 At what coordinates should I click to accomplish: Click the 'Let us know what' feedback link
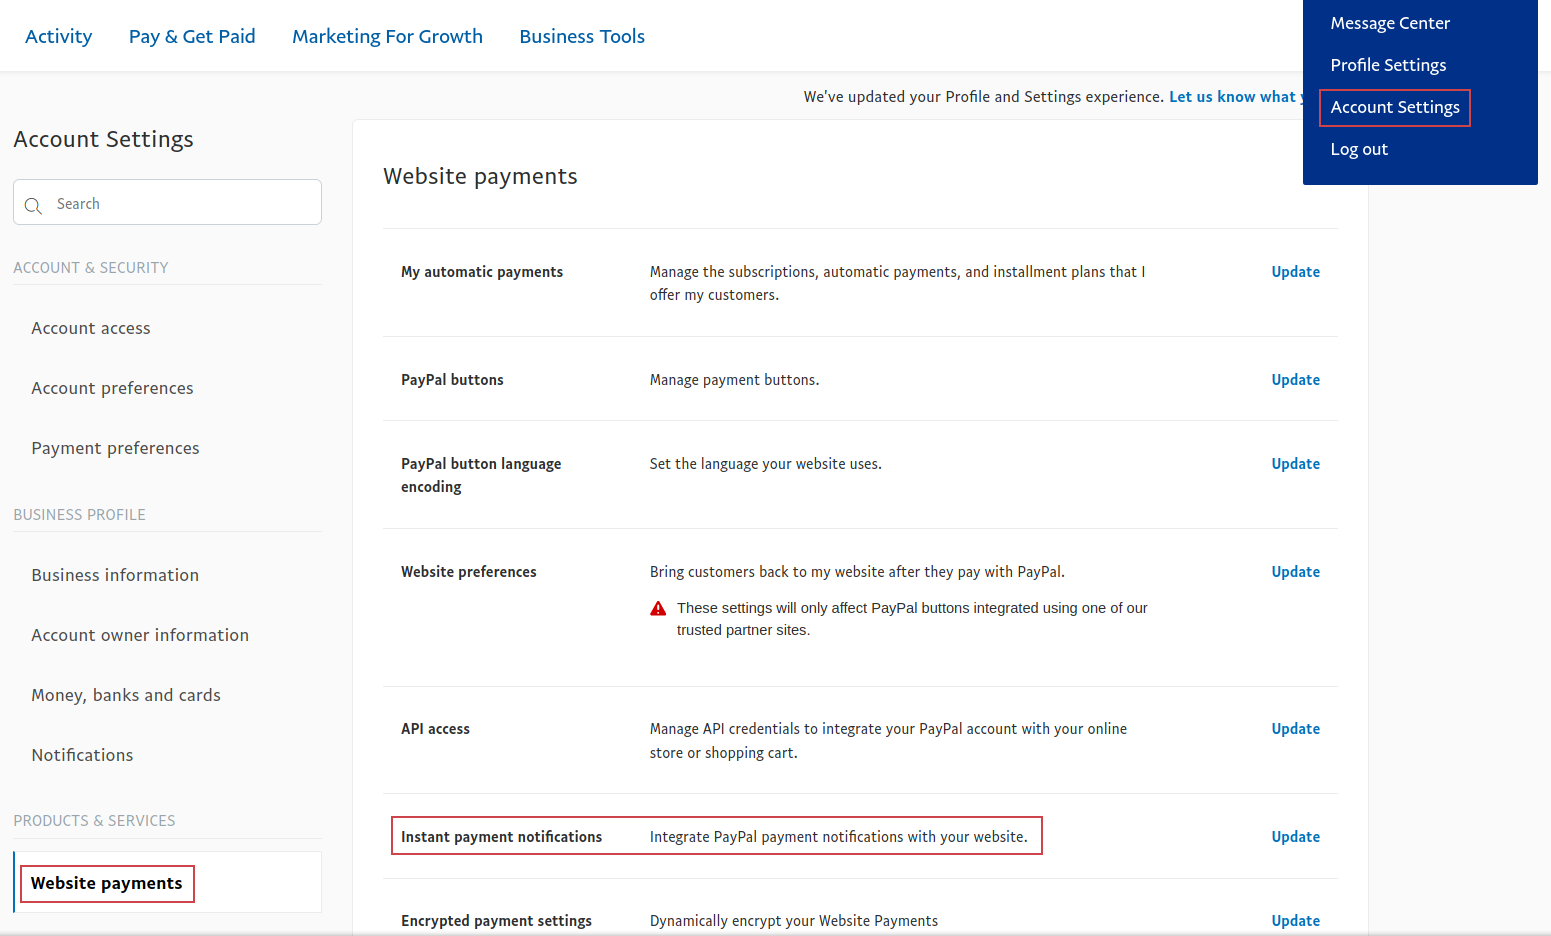tap(1236, 97)
